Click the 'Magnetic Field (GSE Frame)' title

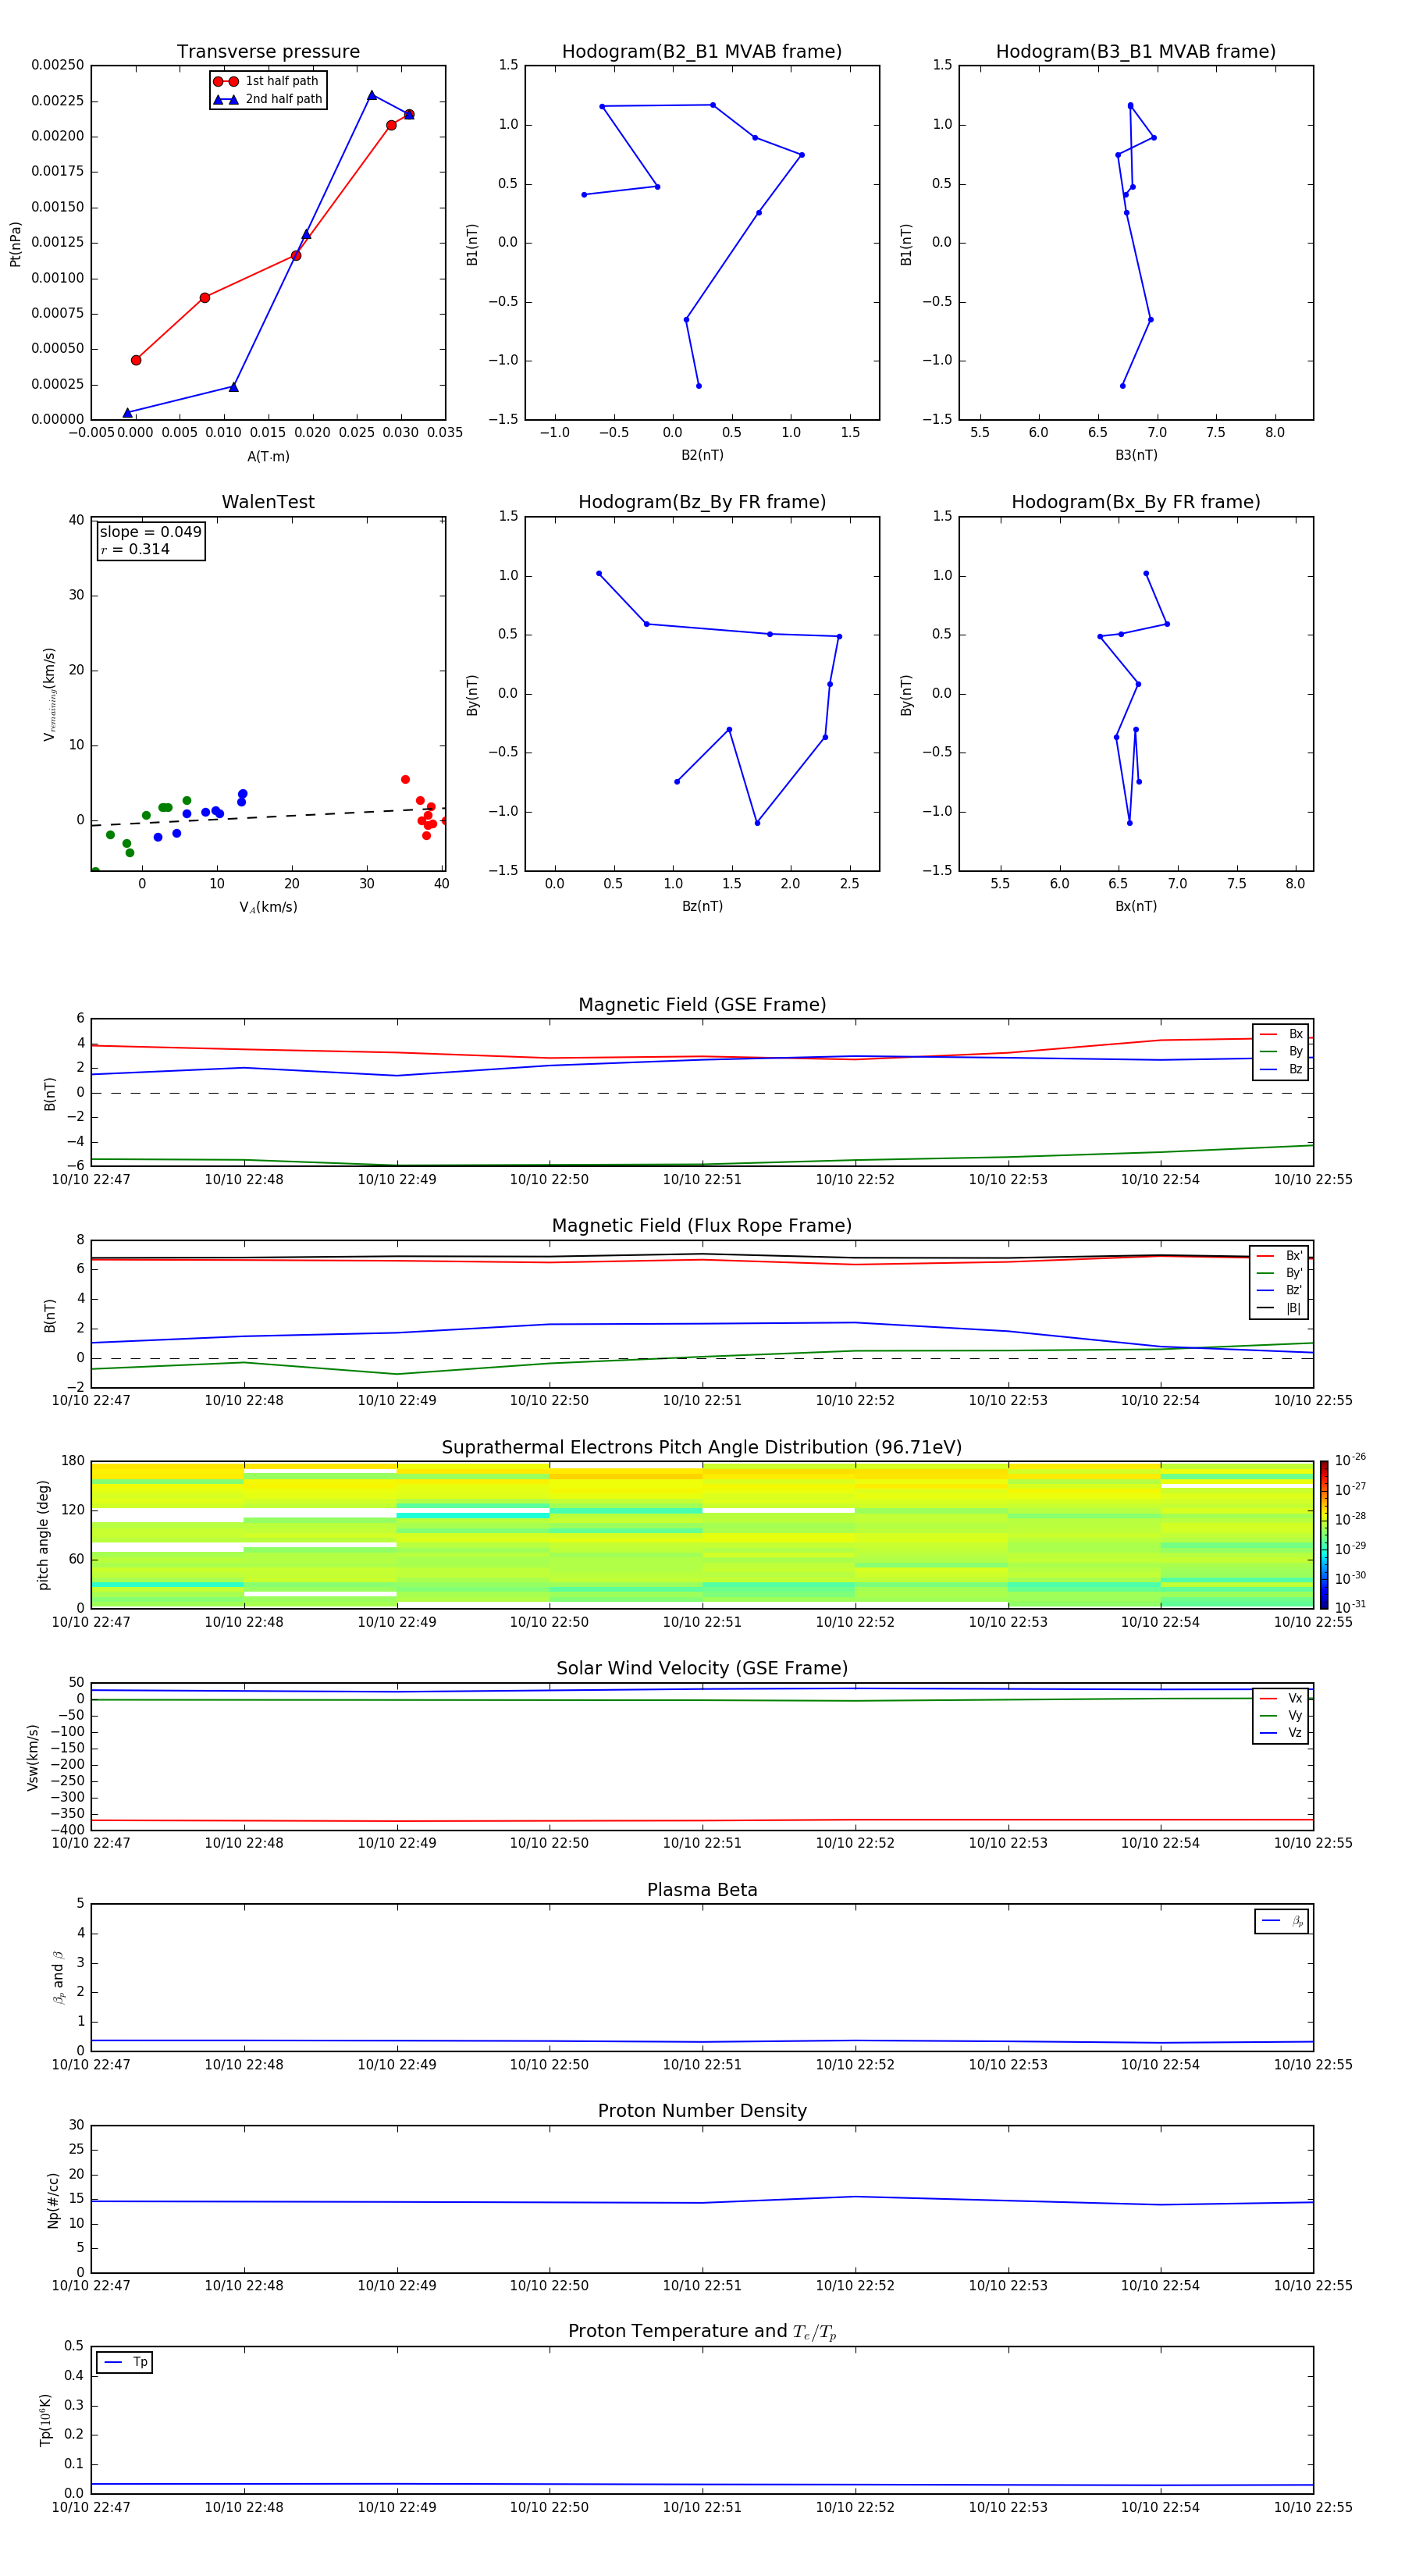tap(702, 1005)
